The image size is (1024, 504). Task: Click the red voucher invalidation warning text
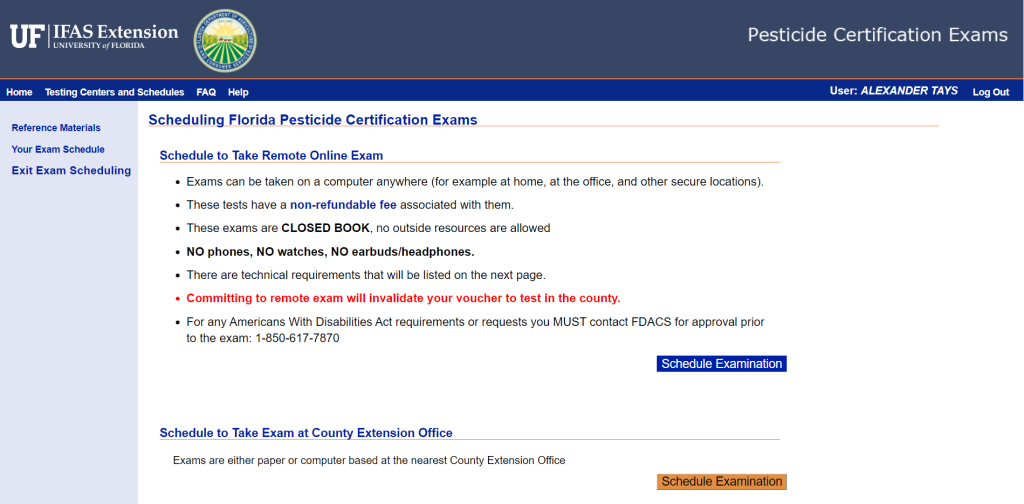pos(403,298)
